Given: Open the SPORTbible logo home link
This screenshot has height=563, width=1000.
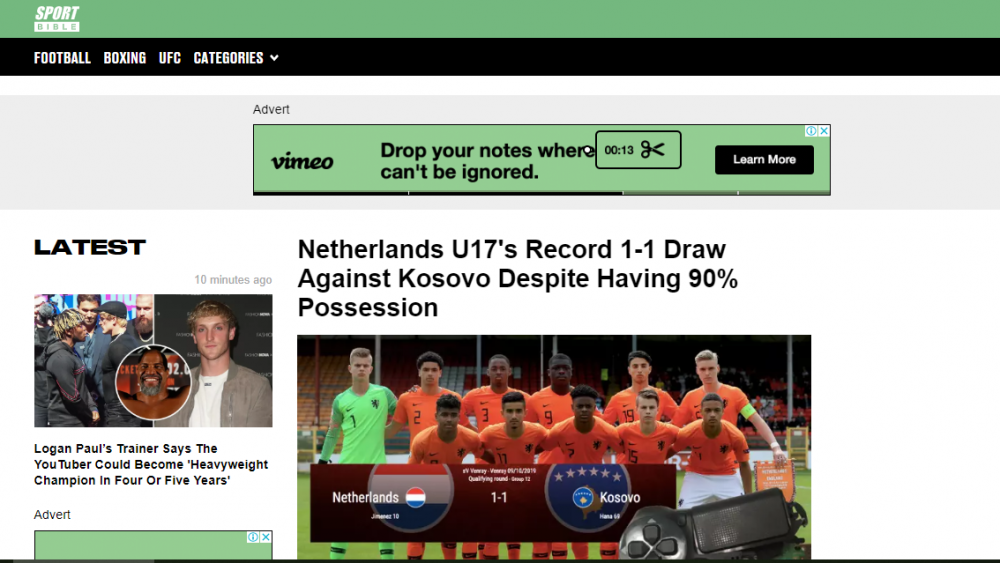Looking at the screenshot, I should pos(57,18).
